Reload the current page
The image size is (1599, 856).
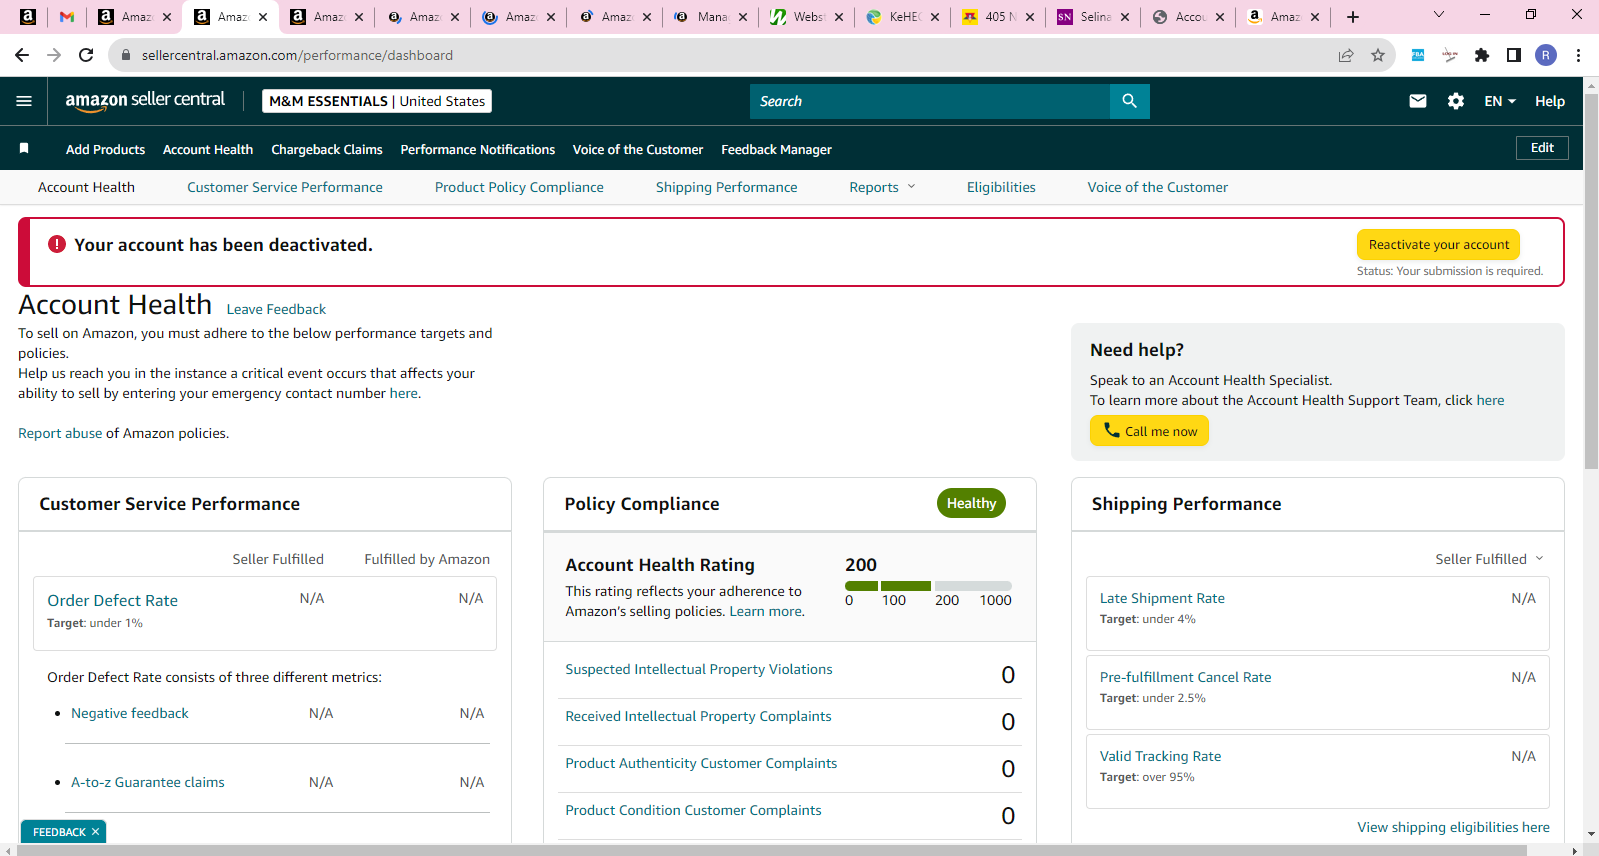pos(86,55)
